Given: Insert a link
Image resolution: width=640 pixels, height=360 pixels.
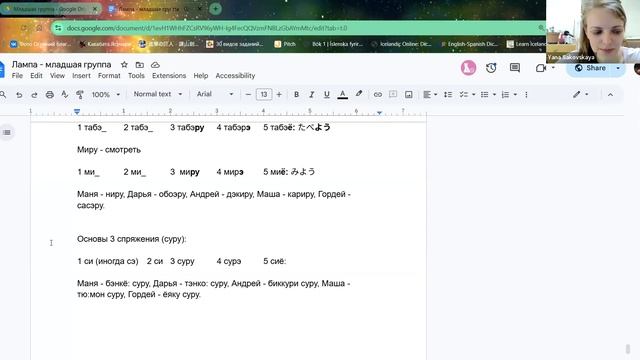Looking at the screenshot, I should click(378, 95).
